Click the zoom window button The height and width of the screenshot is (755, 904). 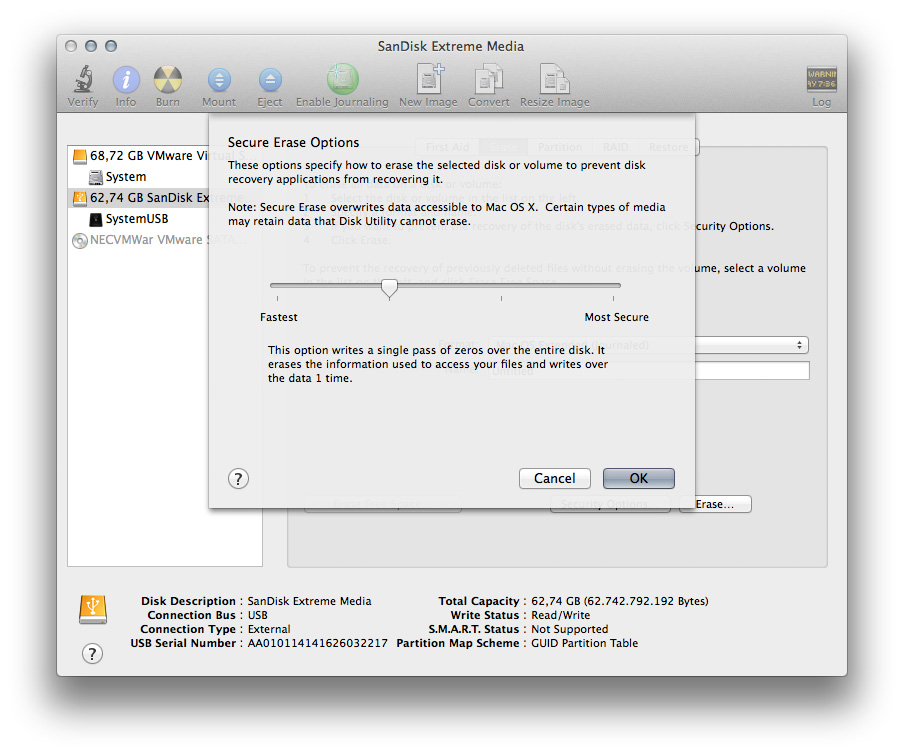[111, 46]
